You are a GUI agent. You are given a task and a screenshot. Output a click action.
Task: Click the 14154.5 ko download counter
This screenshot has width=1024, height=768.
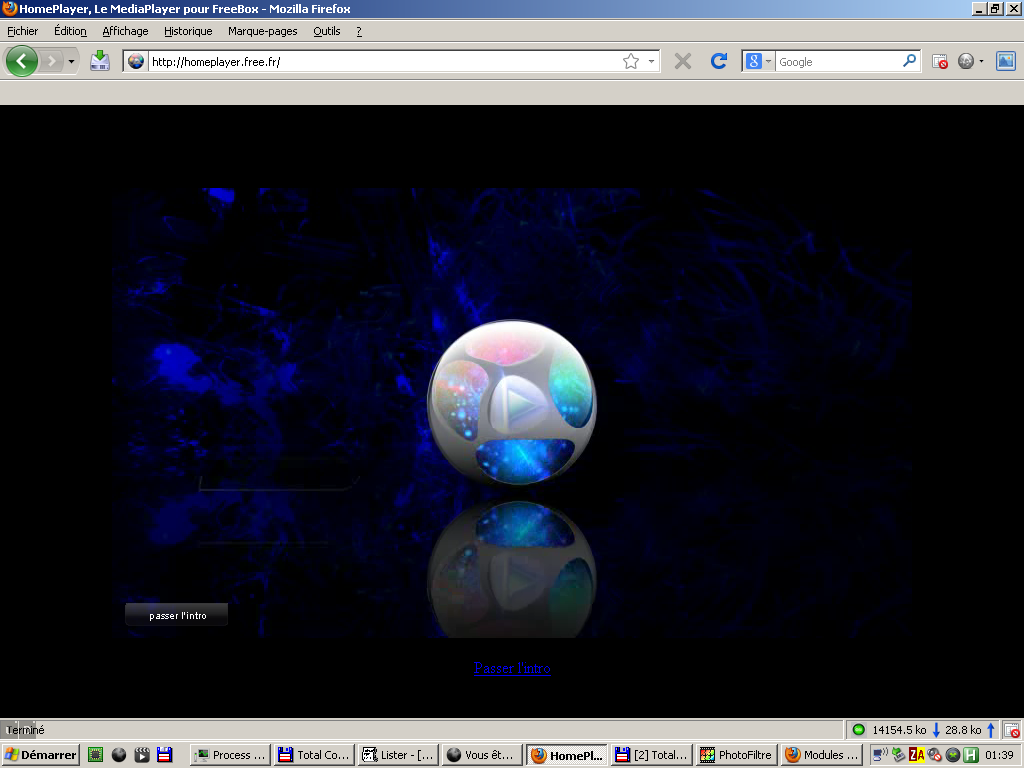coord(899,729)
